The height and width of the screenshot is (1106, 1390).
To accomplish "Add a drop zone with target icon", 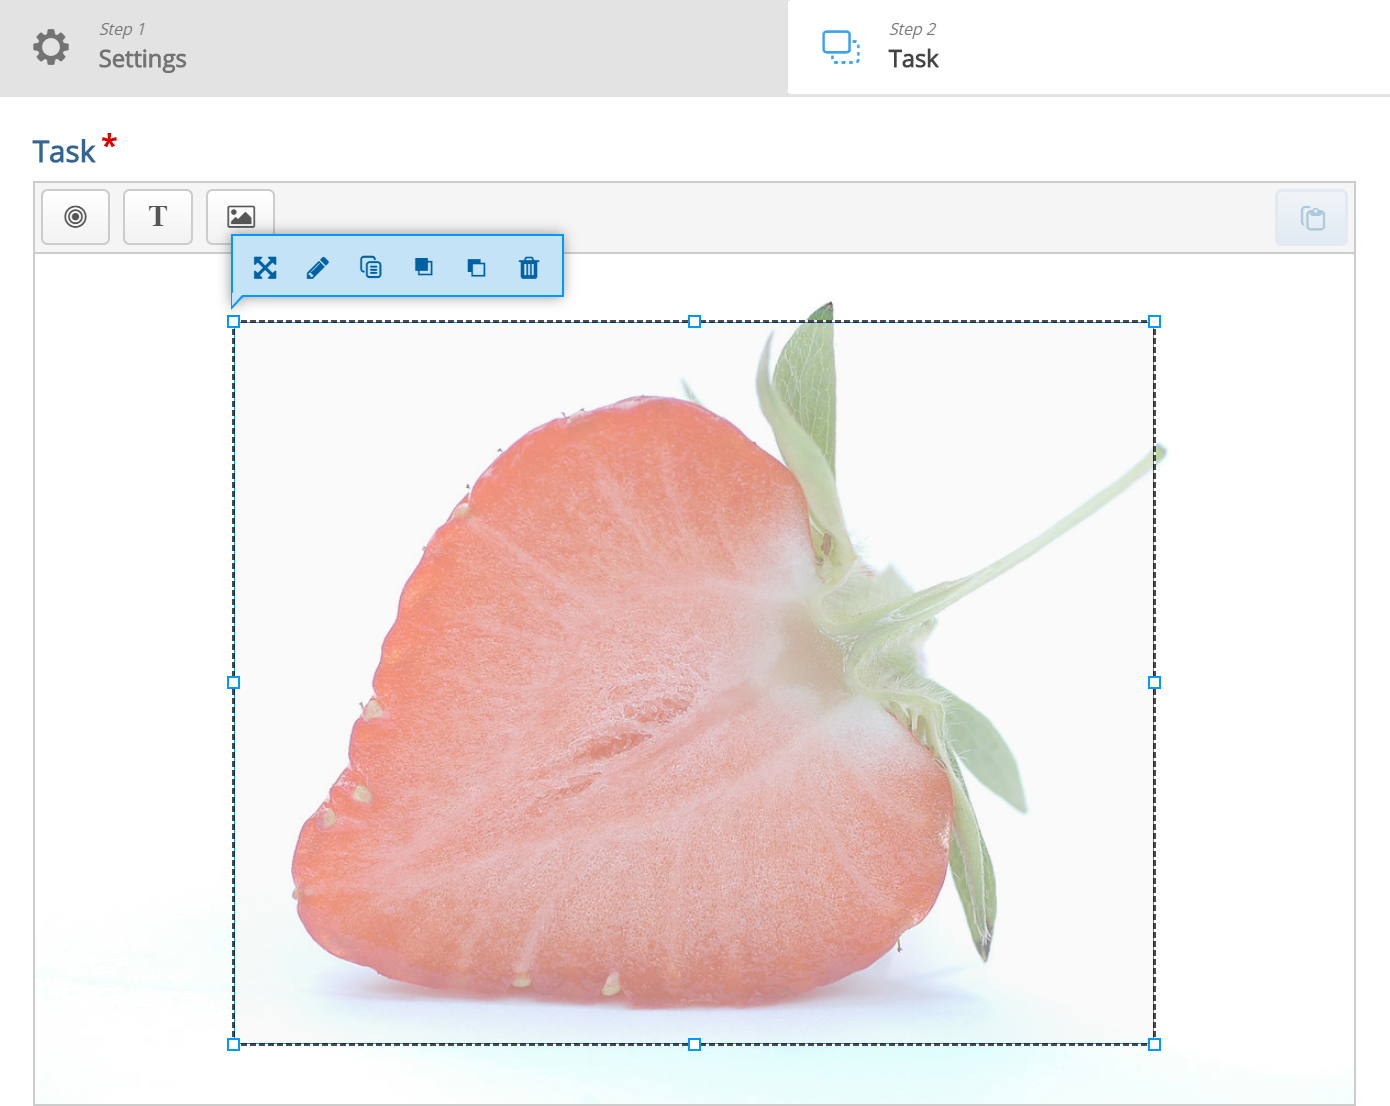I will coord(75,217).
